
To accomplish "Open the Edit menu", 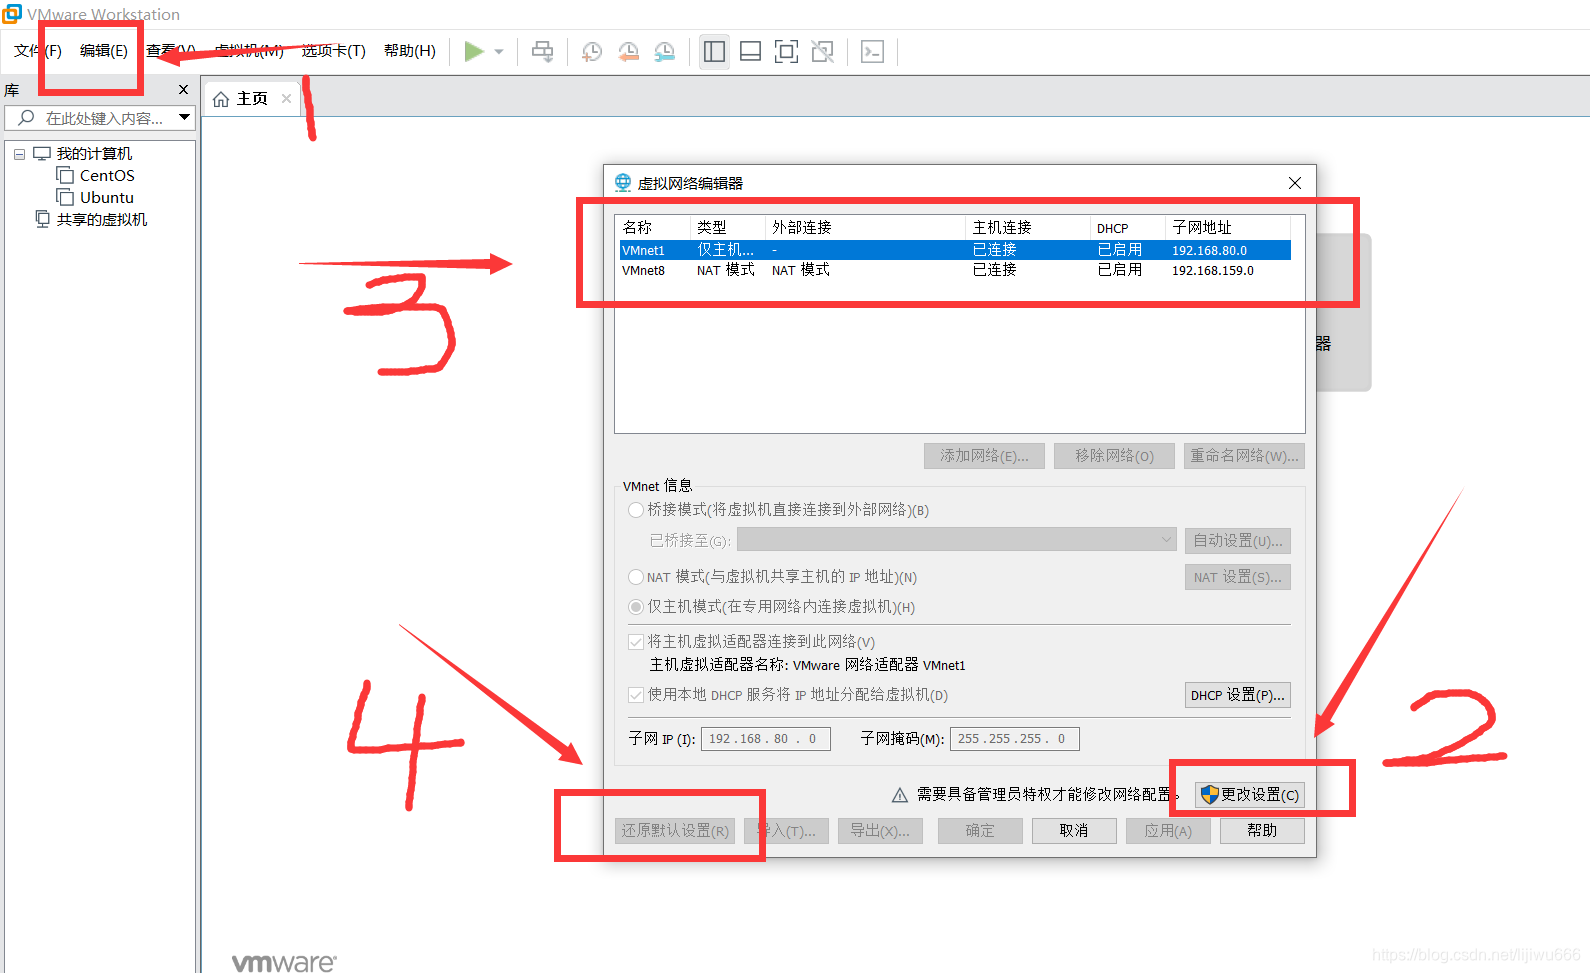I will pyautogui.click(x=104, y=51).
